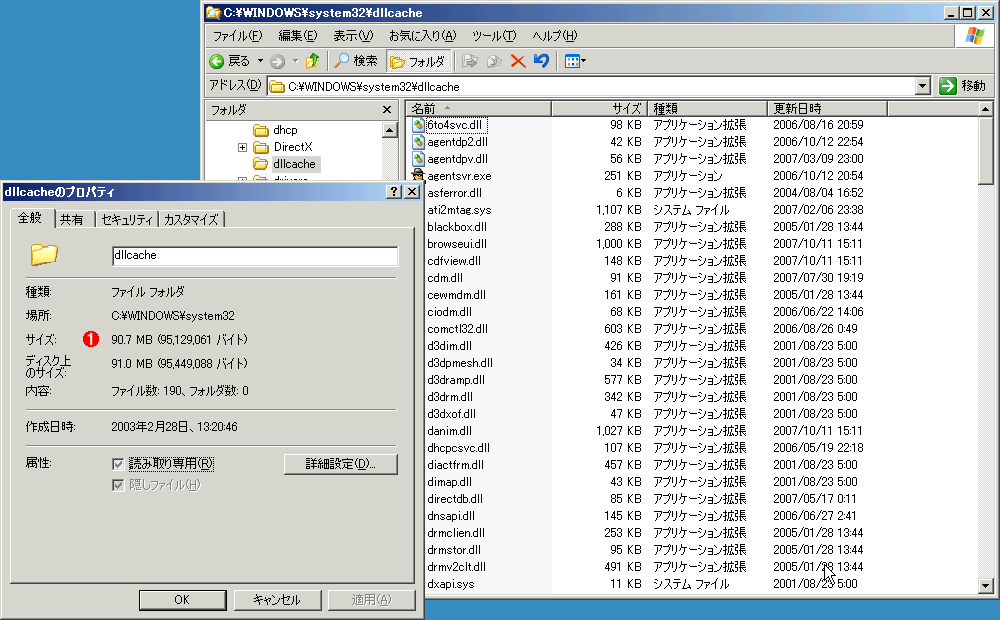Select the file danim.dll
1000x620 pixels.
tap(450, 431)
